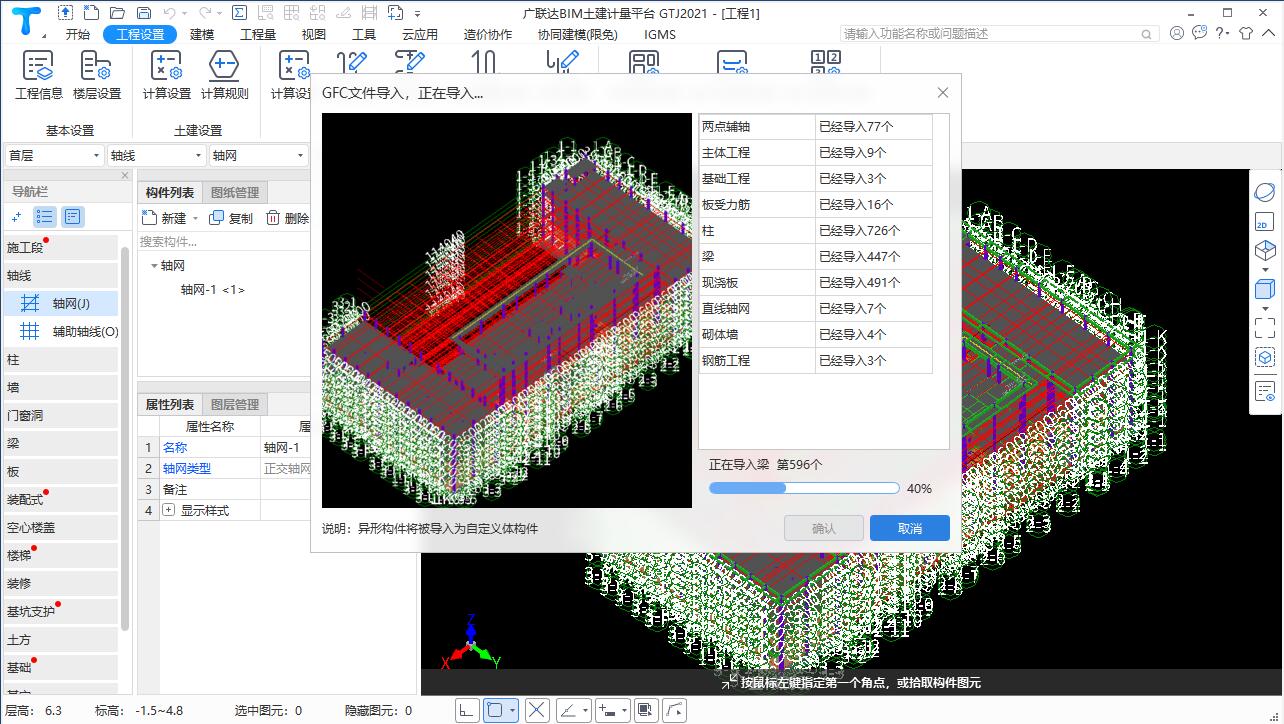The image size is (1284, 724).
Task: Open the 楼层设置 floor settings tool
Action: pyautogui.click(x=97, y=76)
